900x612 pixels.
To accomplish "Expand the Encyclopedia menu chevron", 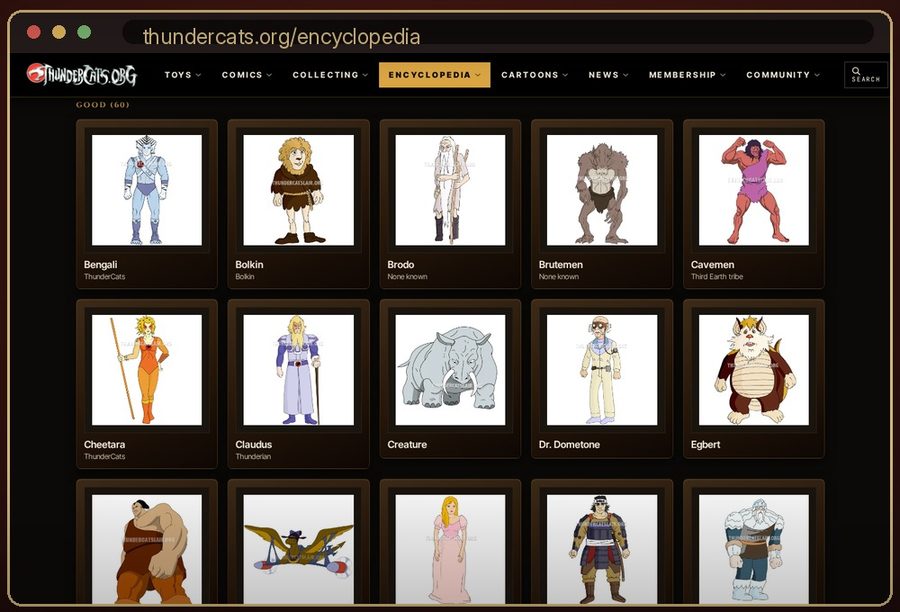I will pos(478,75).
